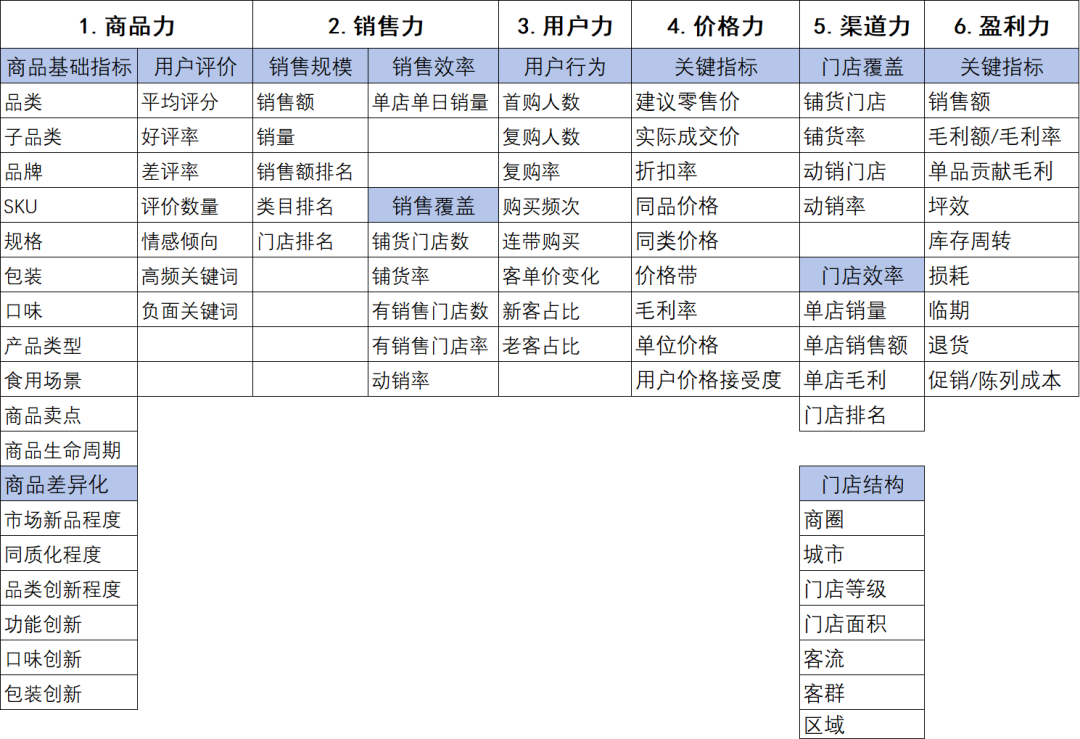
Task: Click the "首购人数" cell
Action: click(x=565, y=102)
